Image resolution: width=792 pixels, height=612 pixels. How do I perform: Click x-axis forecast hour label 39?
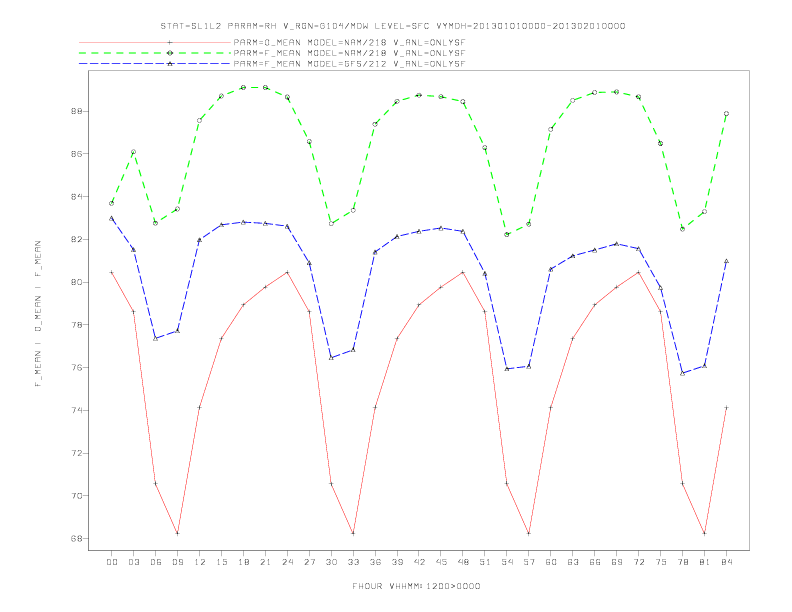(397, 562)
